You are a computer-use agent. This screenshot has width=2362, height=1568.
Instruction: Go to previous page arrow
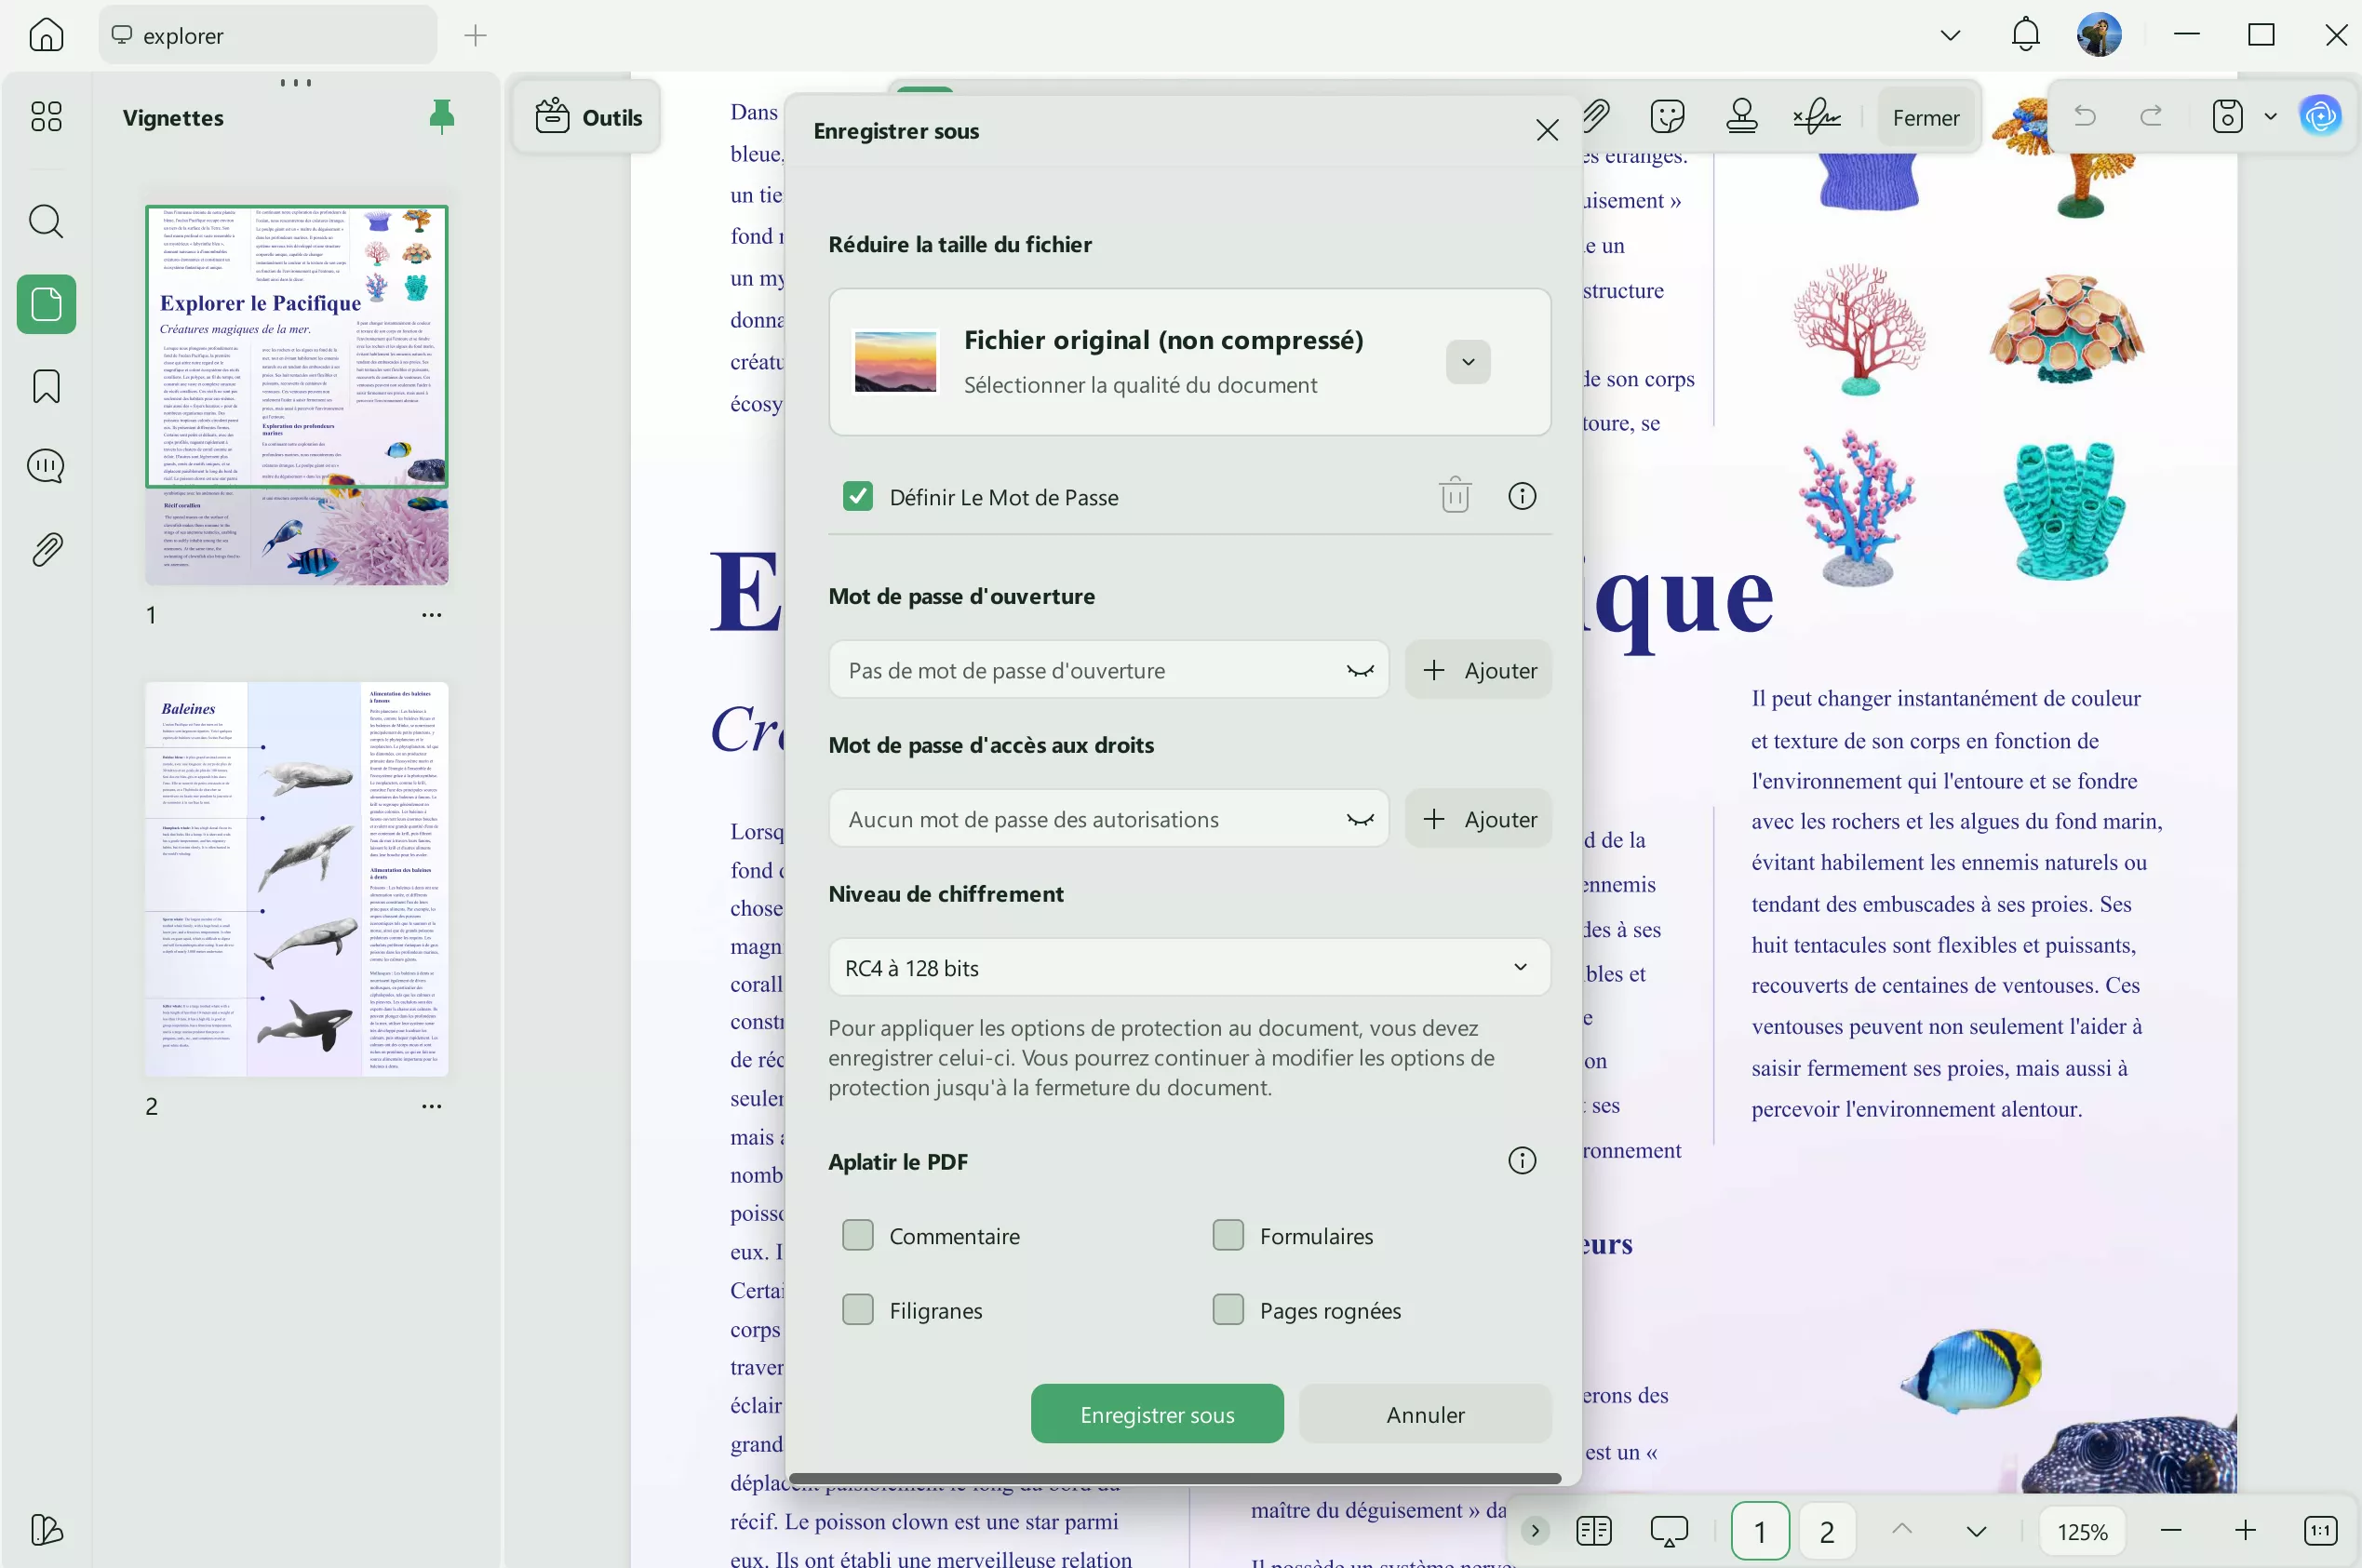tap(1902, 1531)
